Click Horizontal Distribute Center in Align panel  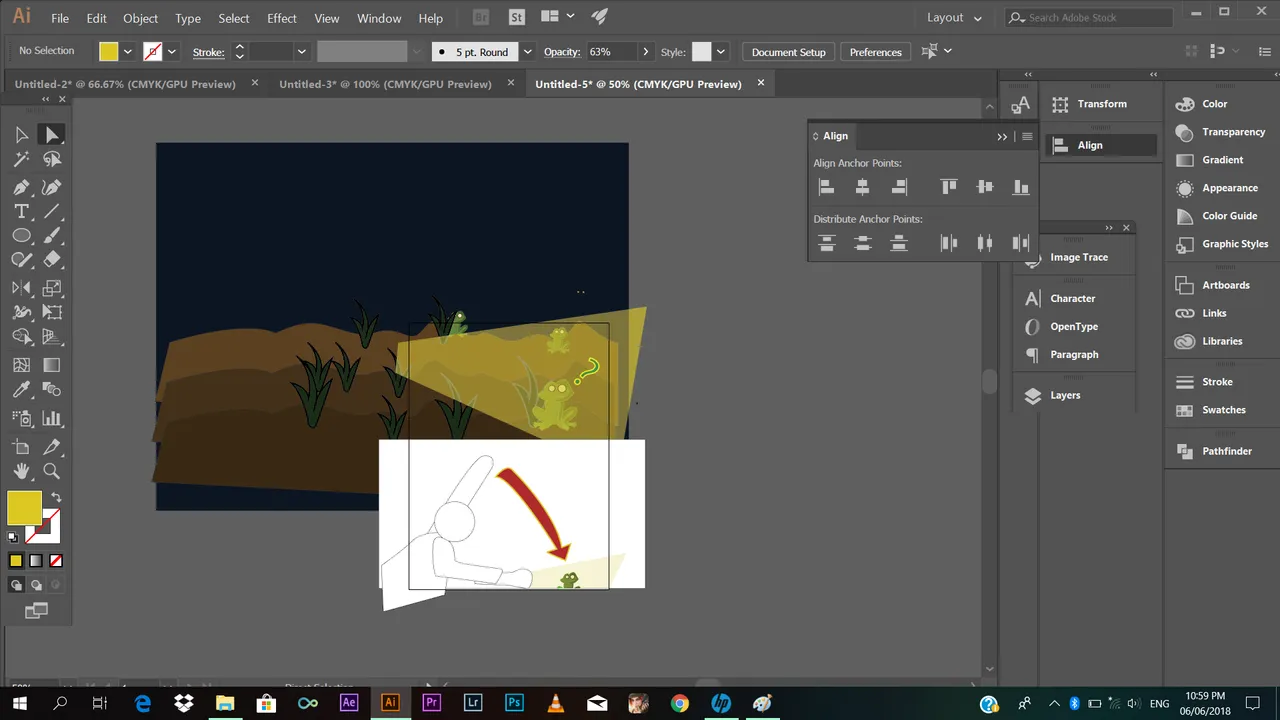(x=984, y=243)
